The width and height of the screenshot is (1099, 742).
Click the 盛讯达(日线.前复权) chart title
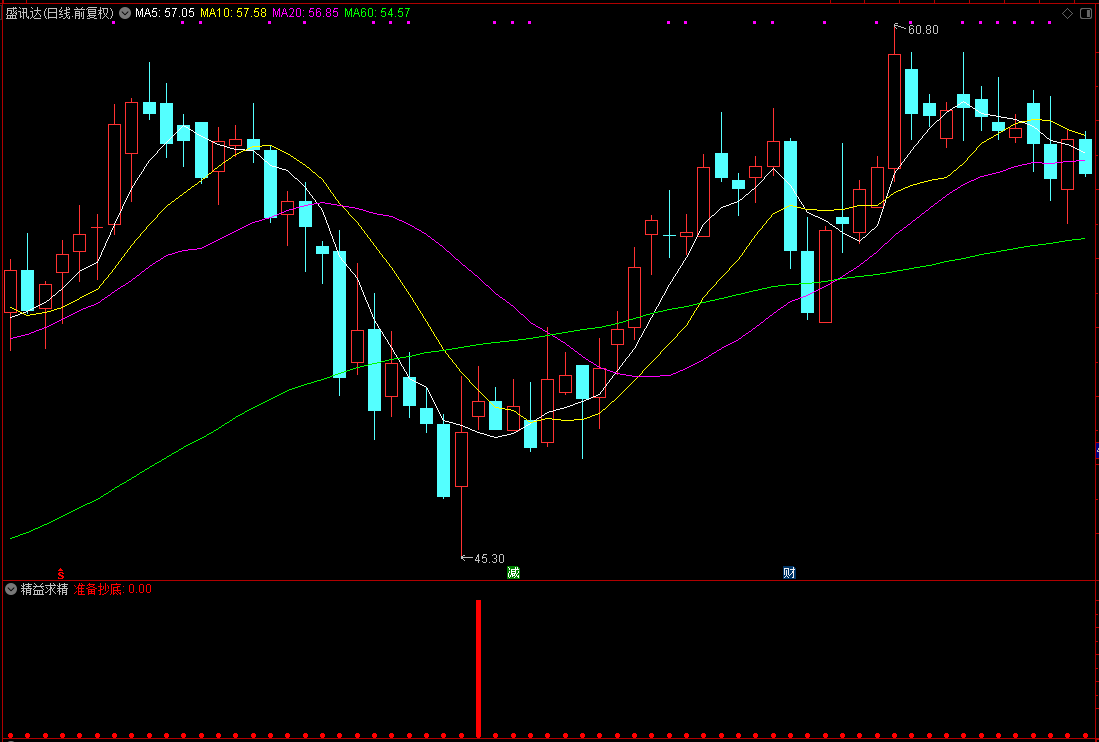tap(60, 13)
